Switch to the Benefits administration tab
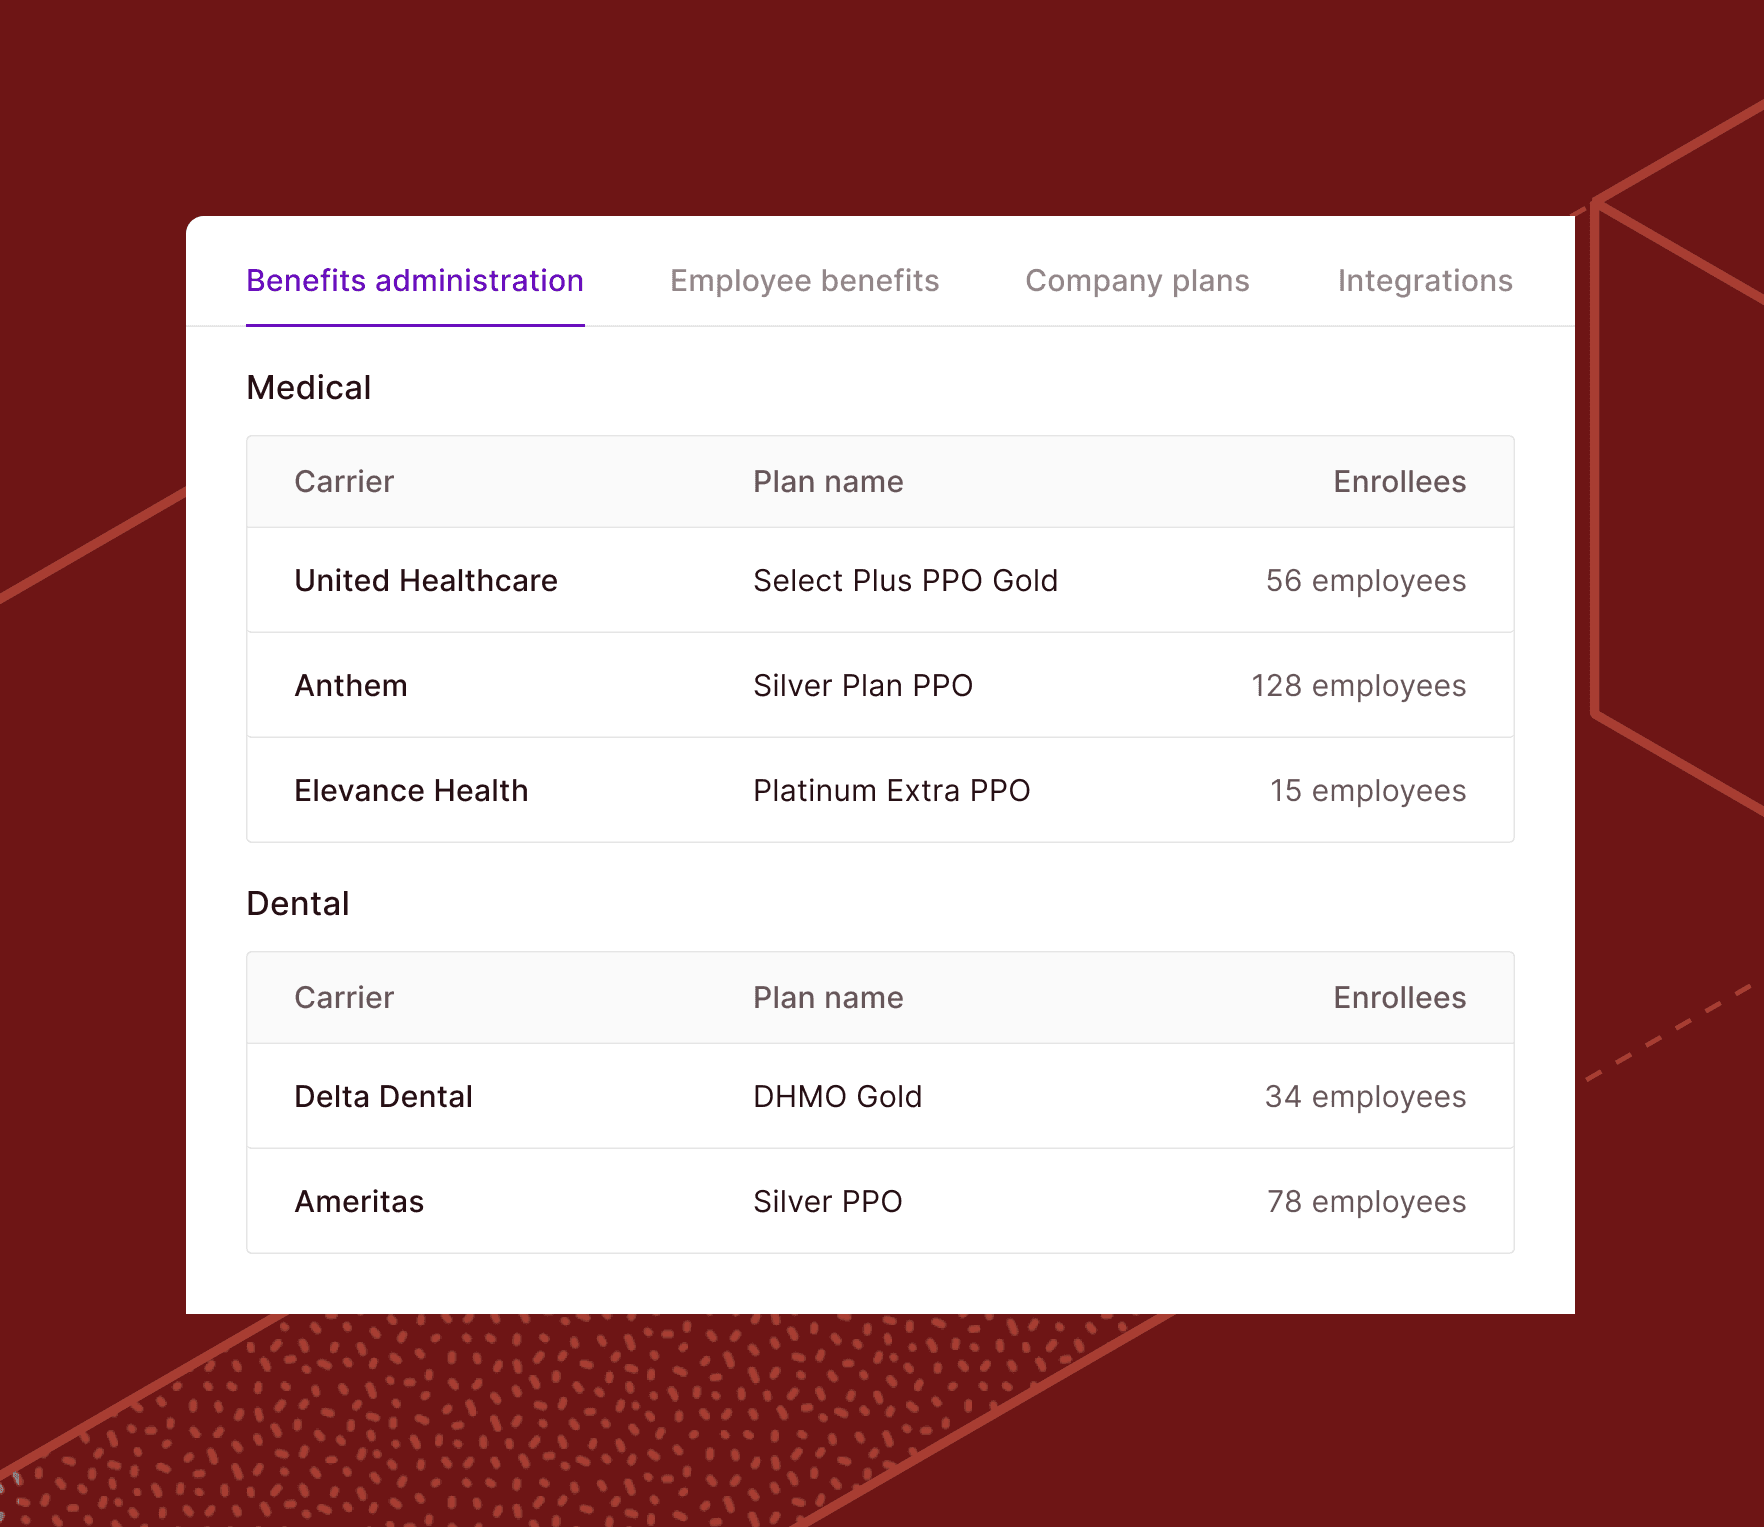1764x1527 pixels. click(415, 281)
